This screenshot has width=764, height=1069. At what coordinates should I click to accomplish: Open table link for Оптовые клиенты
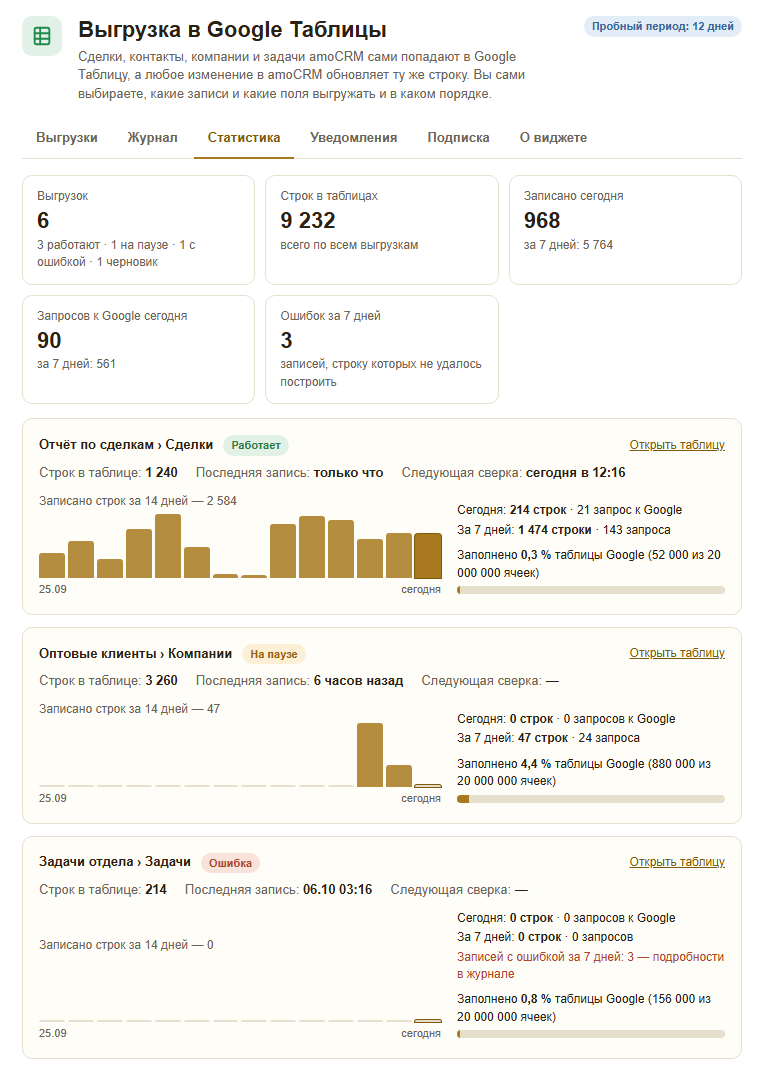point(677,653)
